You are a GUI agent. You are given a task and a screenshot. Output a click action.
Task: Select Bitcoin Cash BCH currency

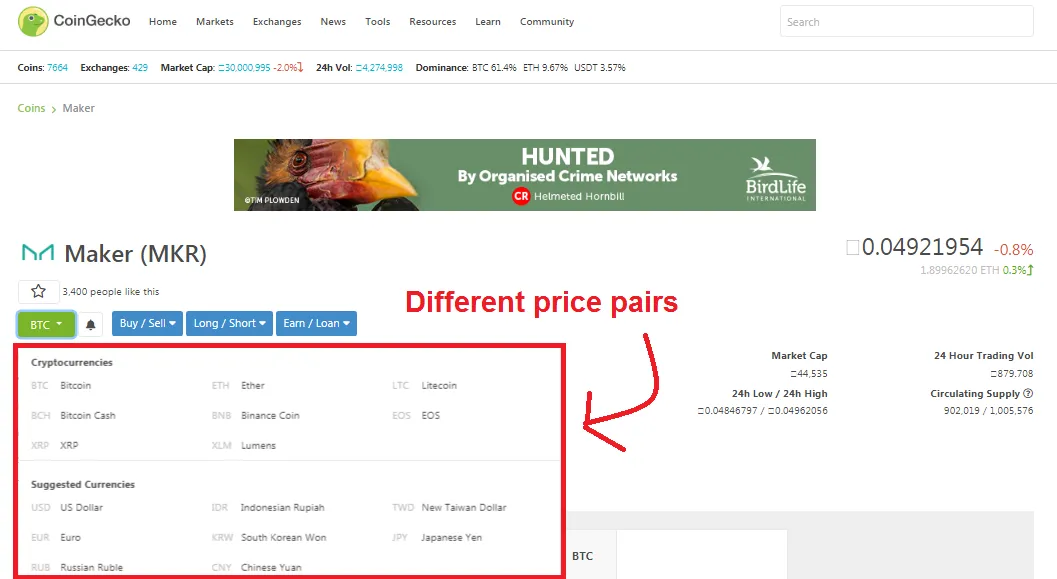point(73,415)
